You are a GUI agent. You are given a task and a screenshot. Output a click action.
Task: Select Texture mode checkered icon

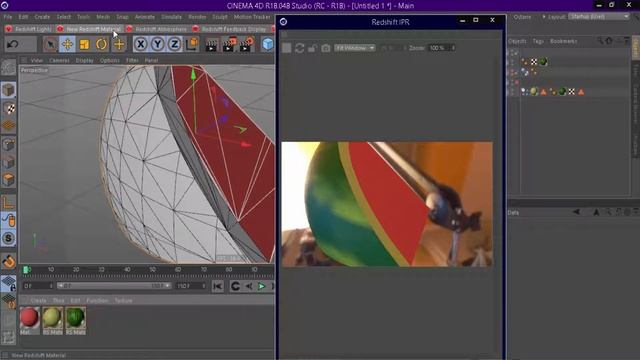(8, 108)
